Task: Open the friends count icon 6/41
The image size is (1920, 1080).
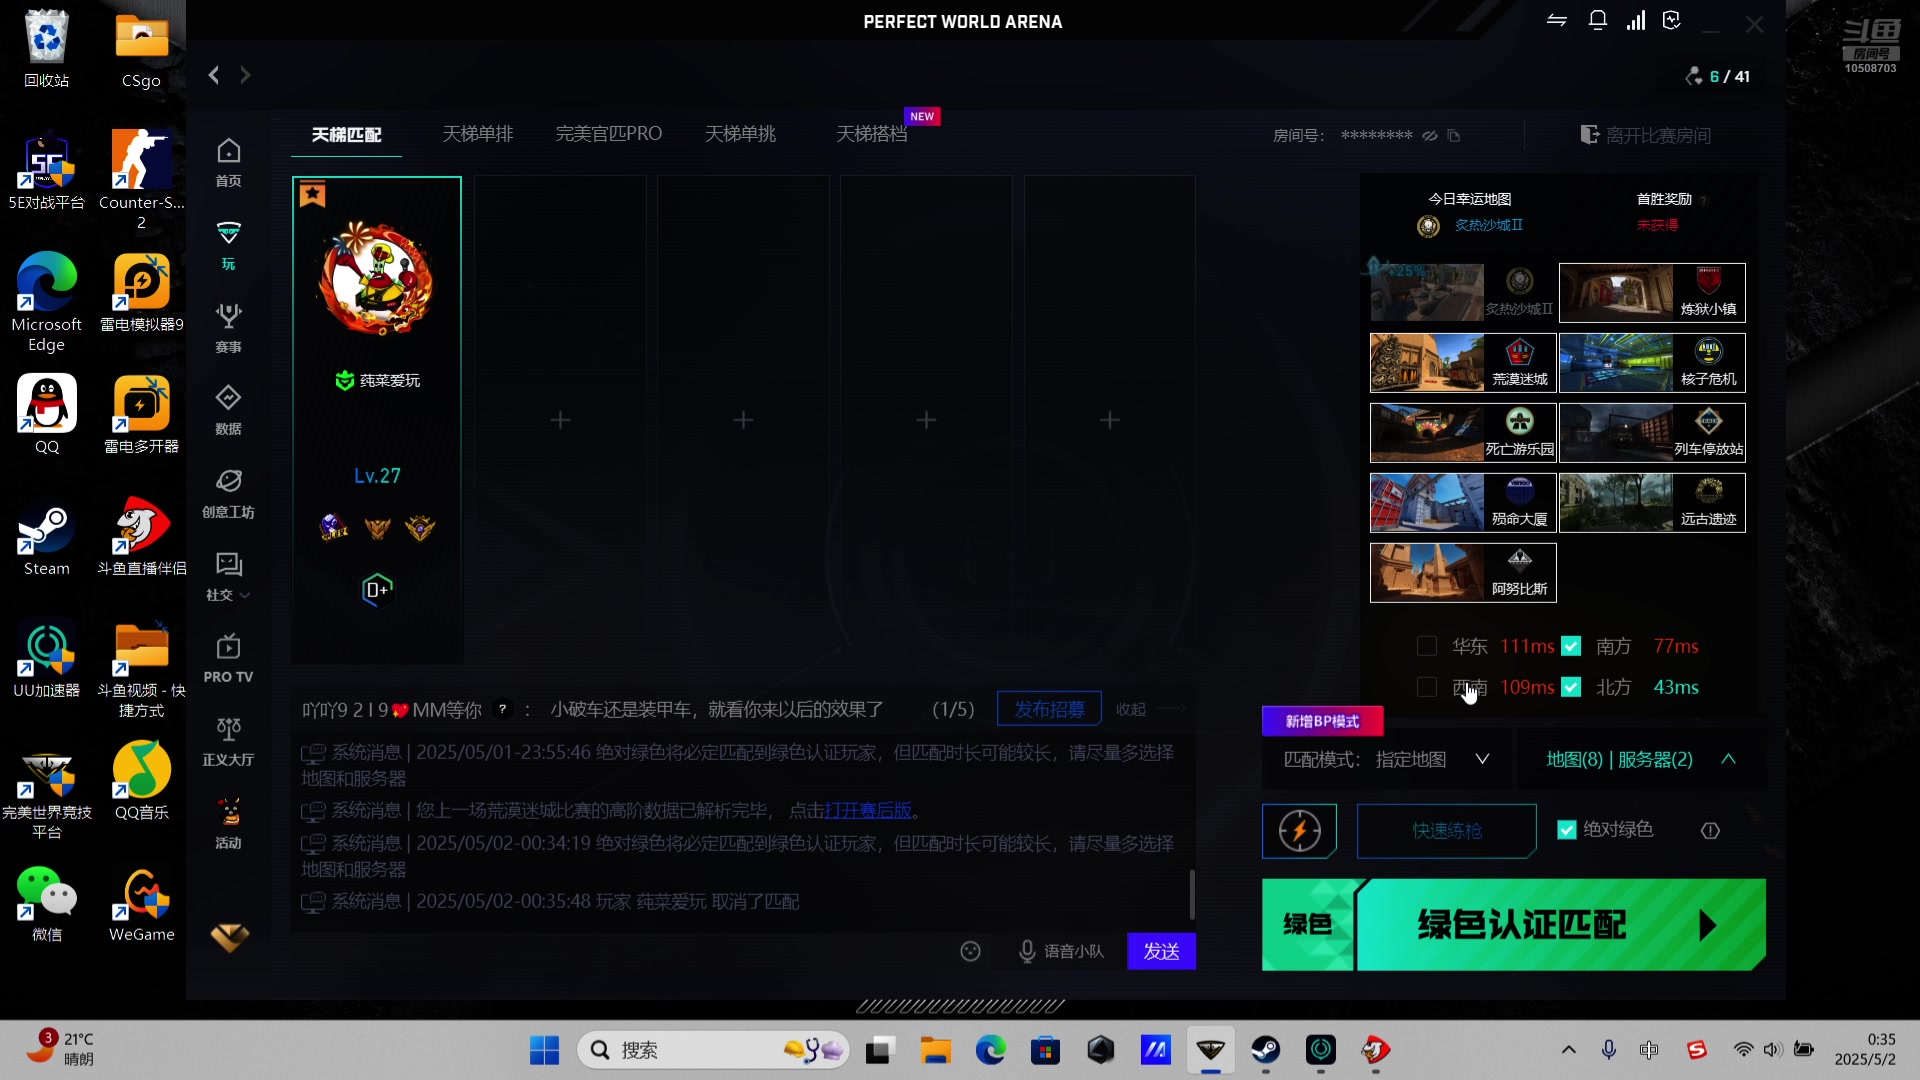Action: click(x=1694, y=76)
